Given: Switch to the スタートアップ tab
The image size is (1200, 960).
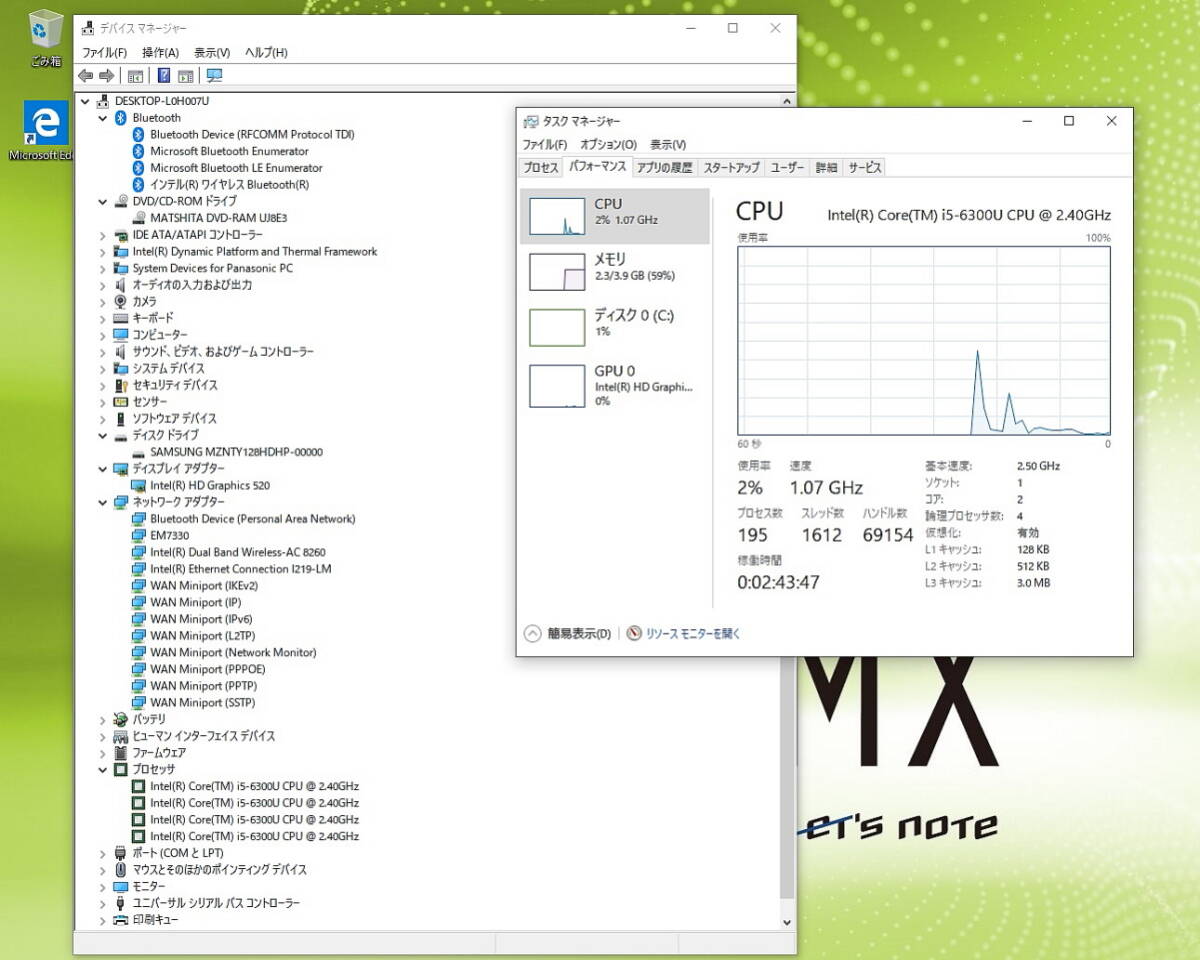Looking at the screenshot, I should click(x=731, y=168).
